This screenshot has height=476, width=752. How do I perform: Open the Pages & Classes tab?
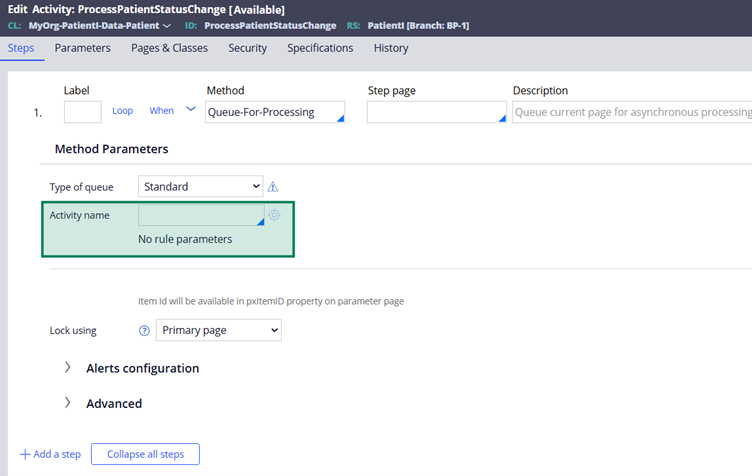pos(170,48)
